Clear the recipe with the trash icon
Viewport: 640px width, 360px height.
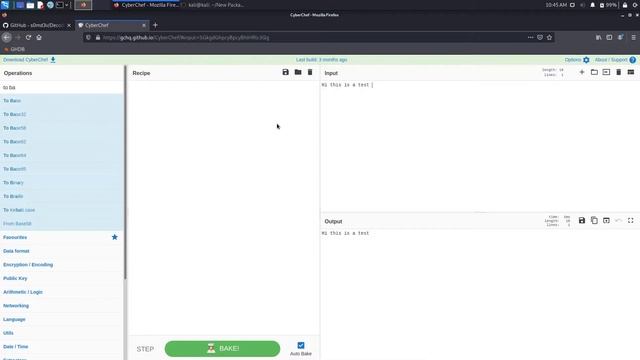click(310, 72)
